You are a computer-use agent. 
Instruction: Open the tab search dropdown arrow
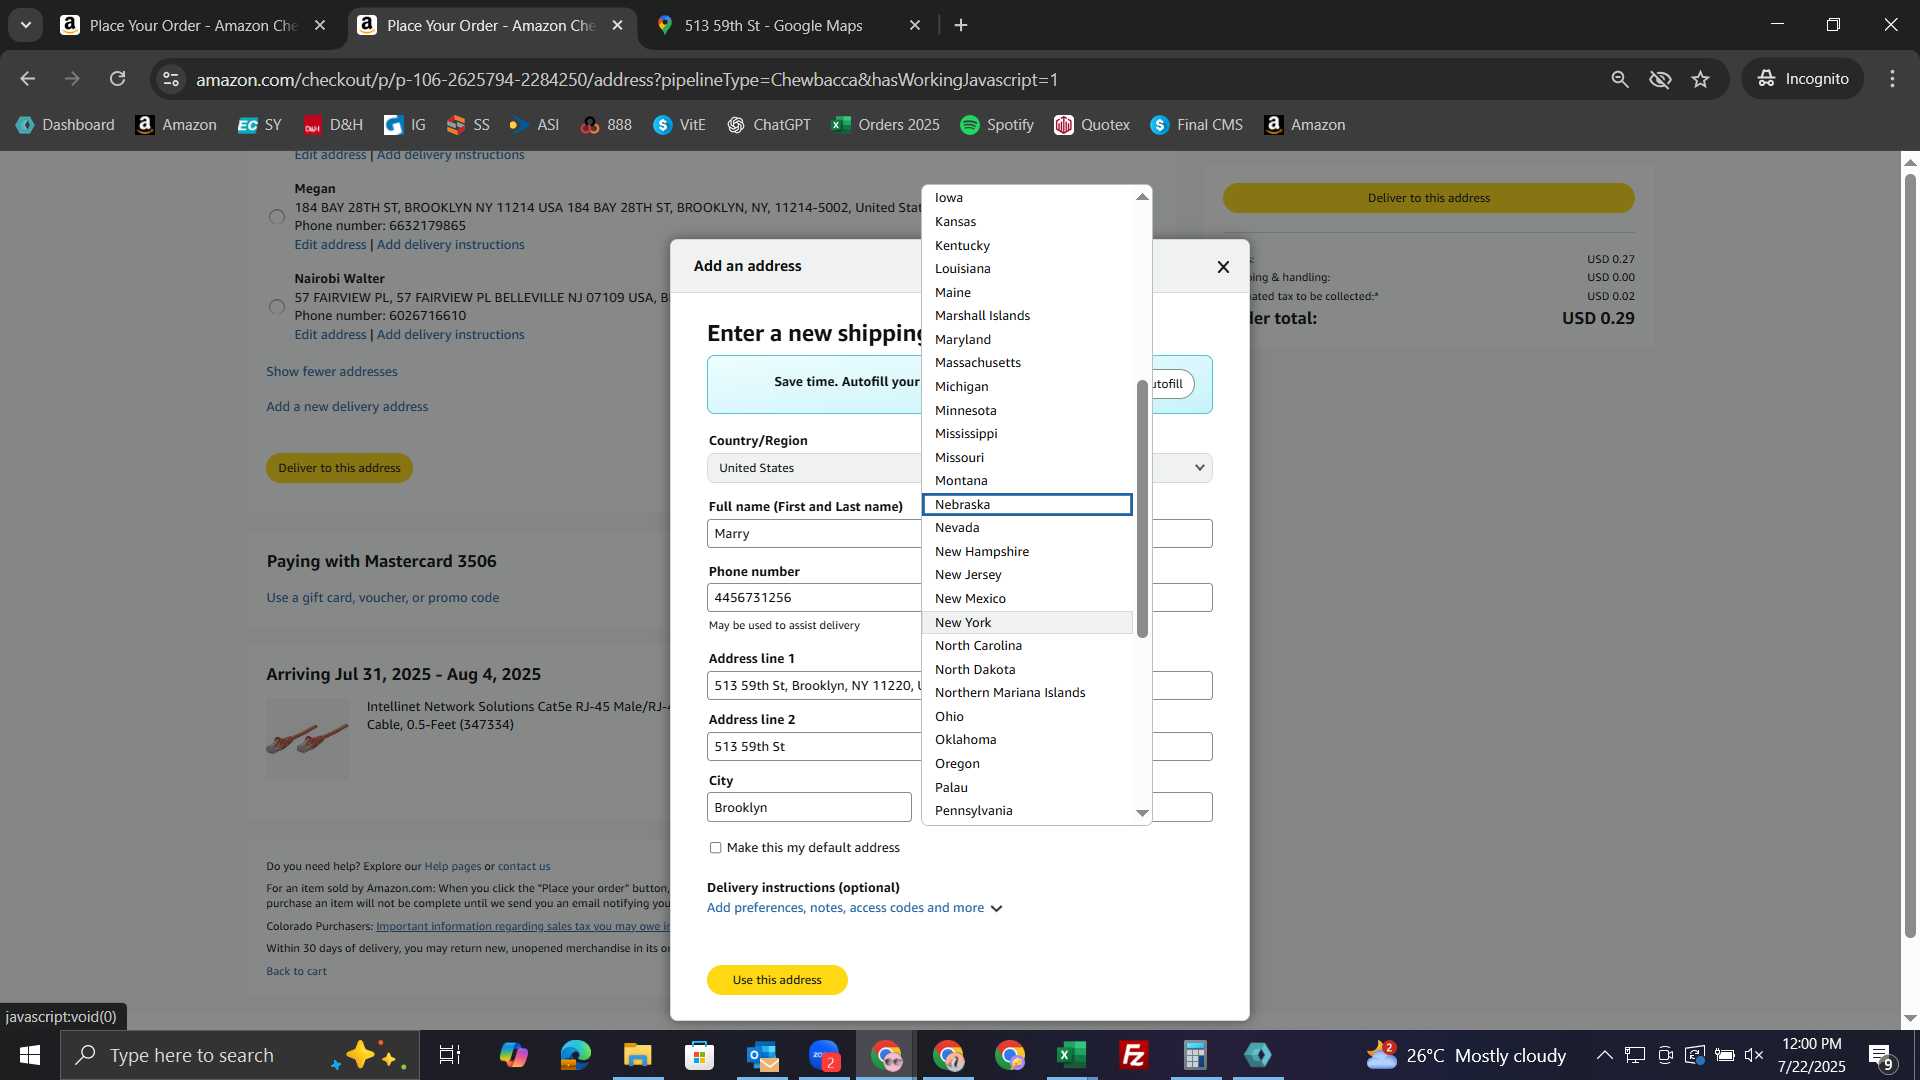coord(26,25)
